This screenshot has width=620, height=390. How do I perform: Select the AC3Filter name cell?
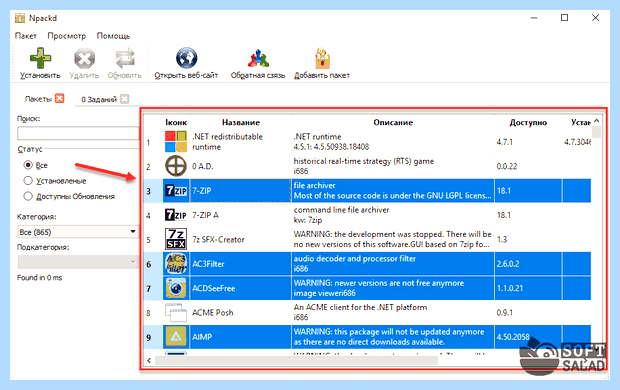tap(241, 264)
